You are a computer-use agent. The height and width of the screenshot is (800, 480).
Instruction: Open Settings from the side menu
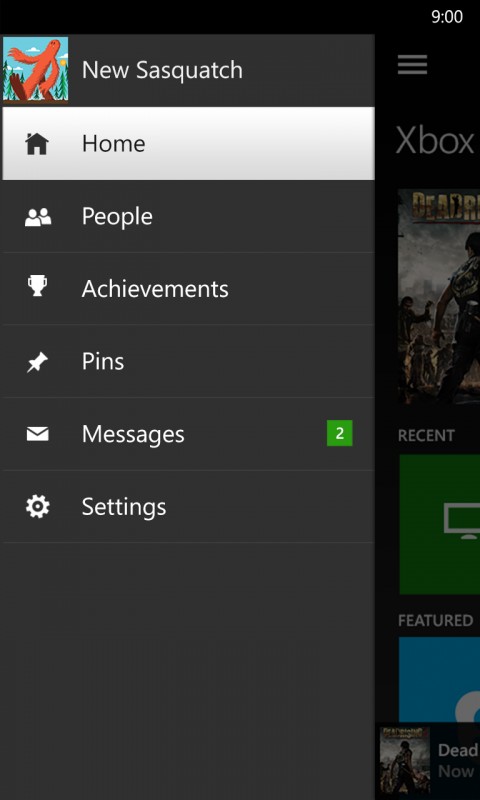point(188,507)
